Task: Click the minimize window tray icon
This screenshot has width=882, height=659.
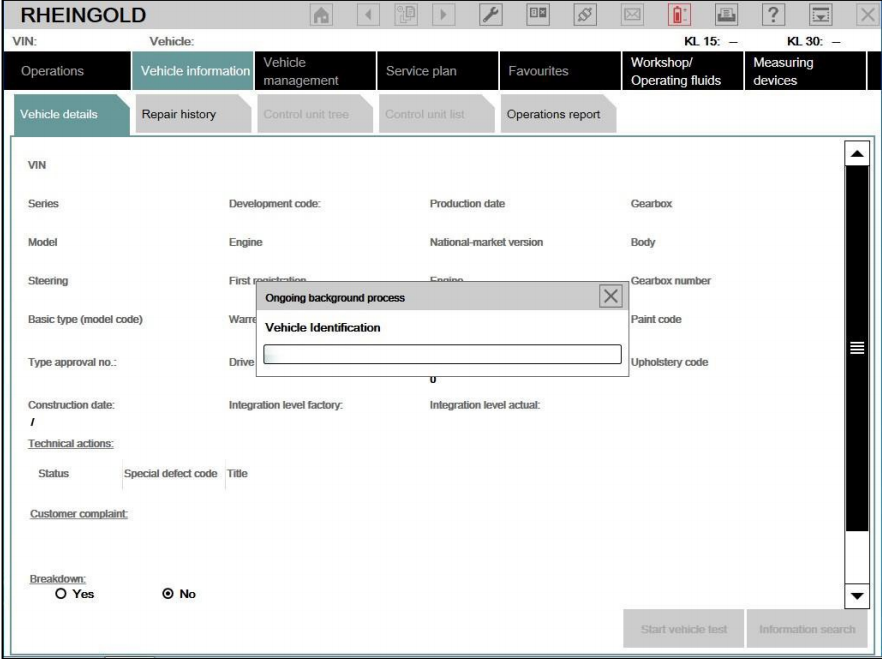Action: point(821,15)
